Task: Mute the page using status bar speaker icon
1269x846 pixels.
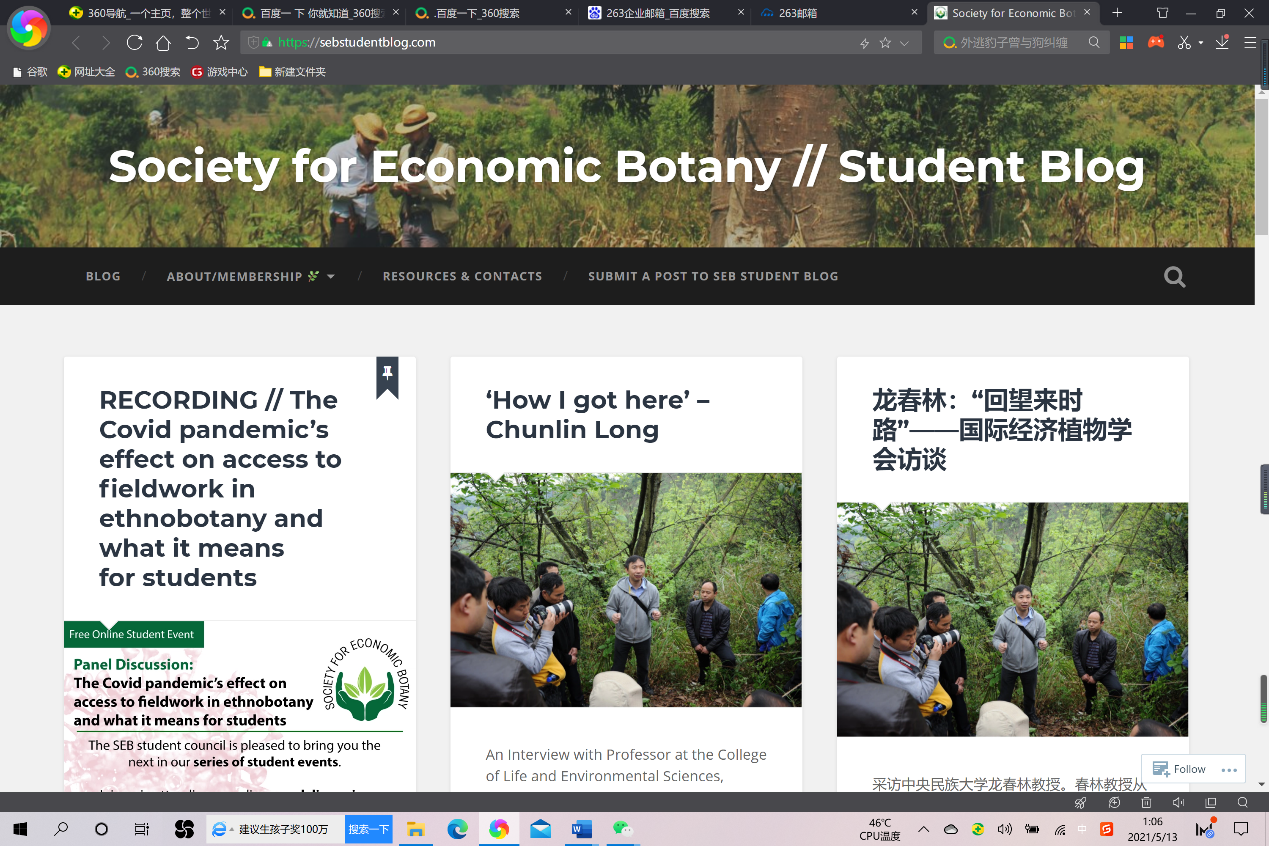Action: (x=1178, y=803)
